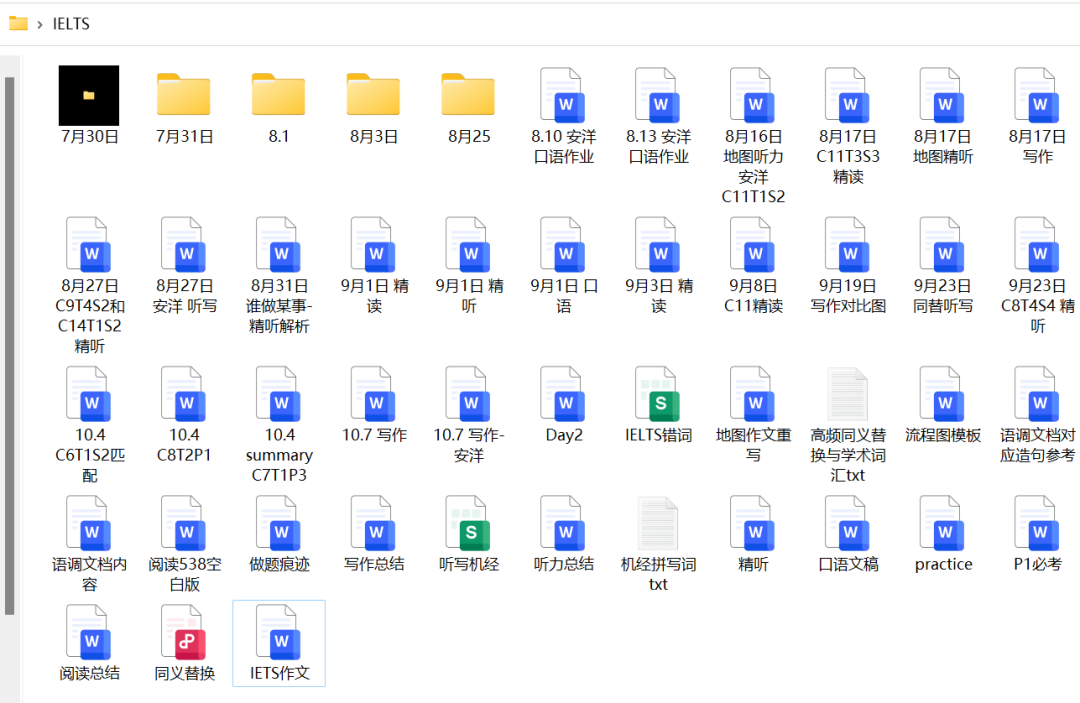
Task: Open the P1必考 document
Action: click(1037, 523)
